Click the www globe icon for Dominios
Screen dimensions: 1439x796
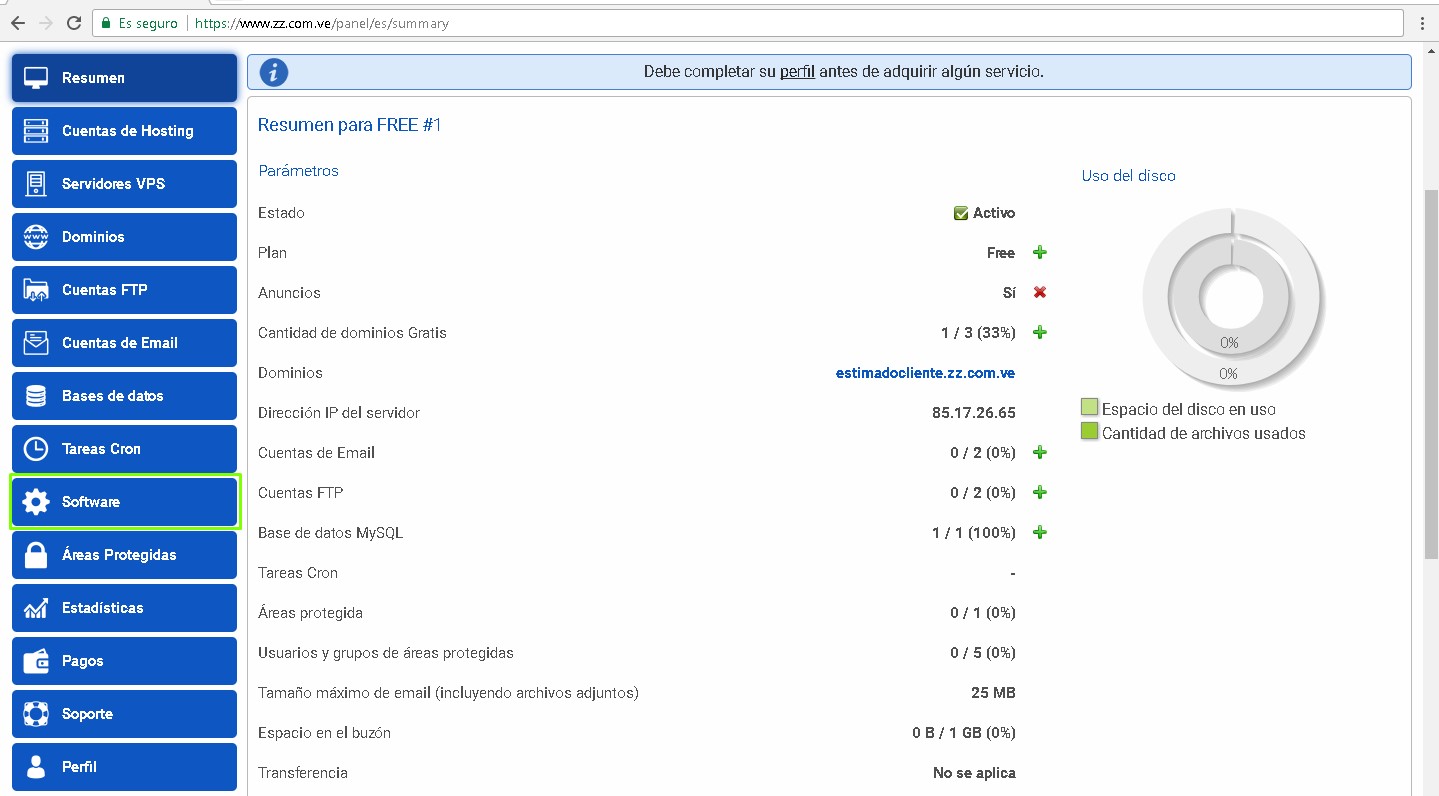point(36,237)
